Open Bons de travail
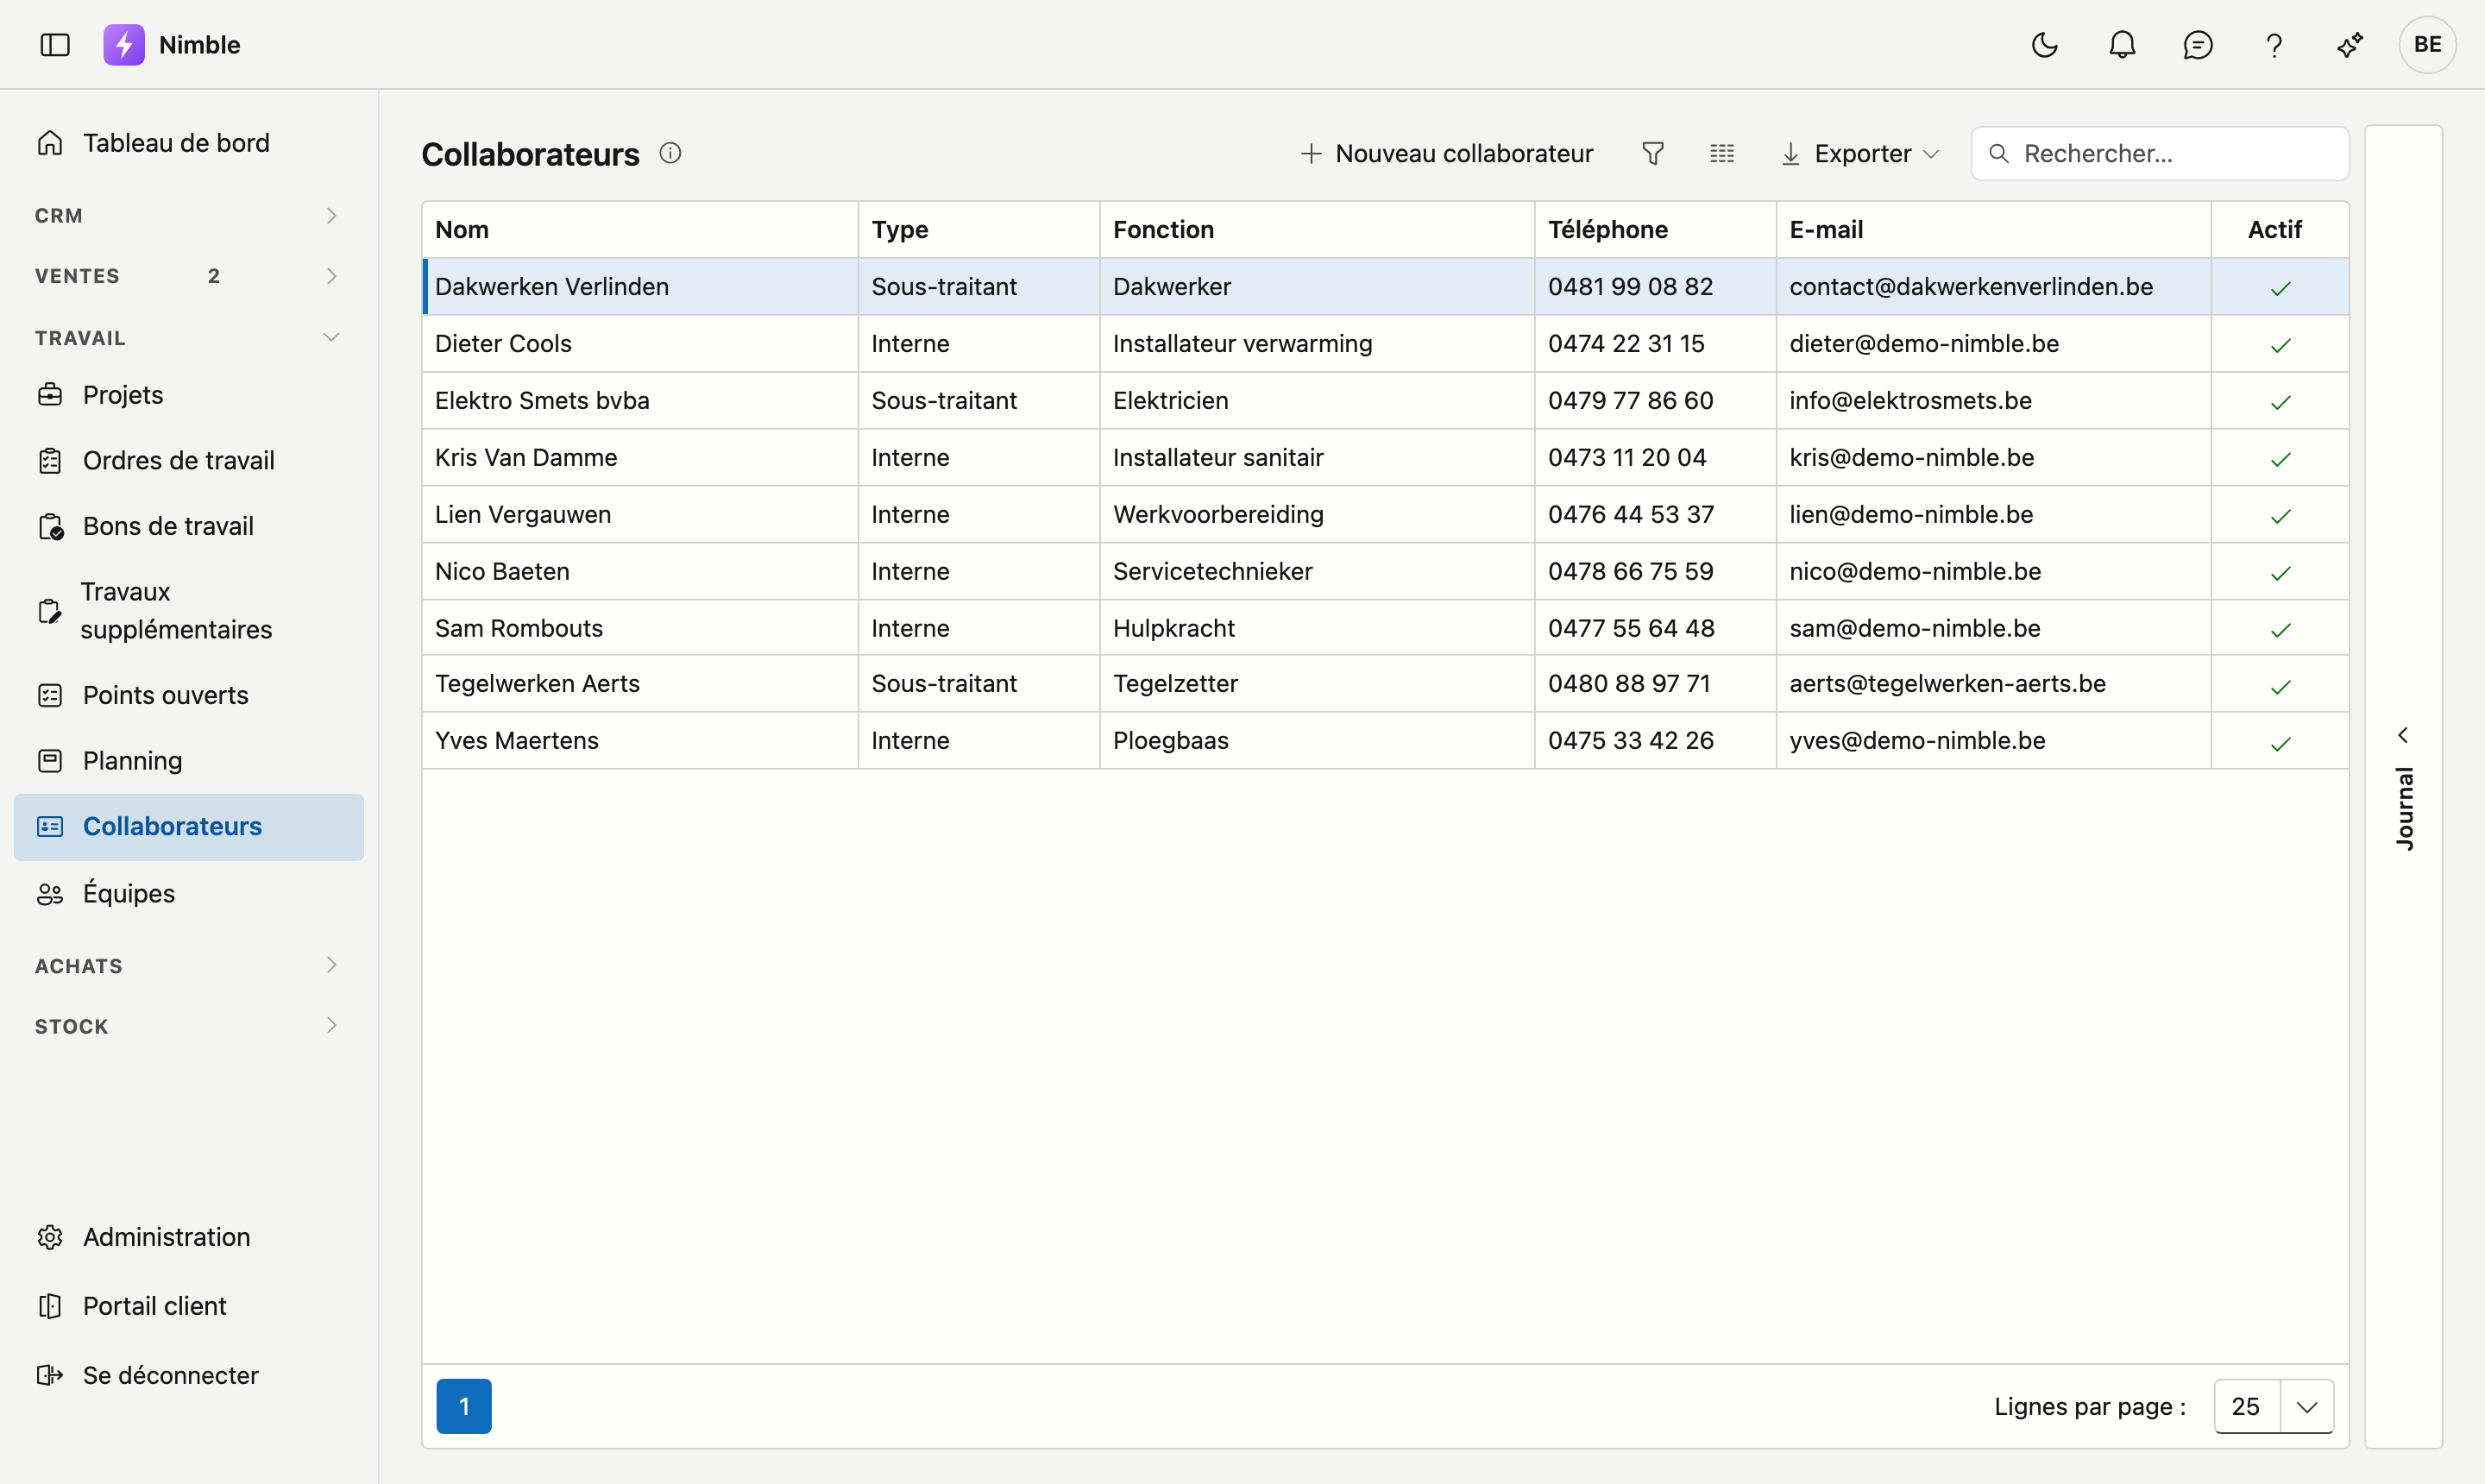 pyautogui.click(x=189, y=526)
